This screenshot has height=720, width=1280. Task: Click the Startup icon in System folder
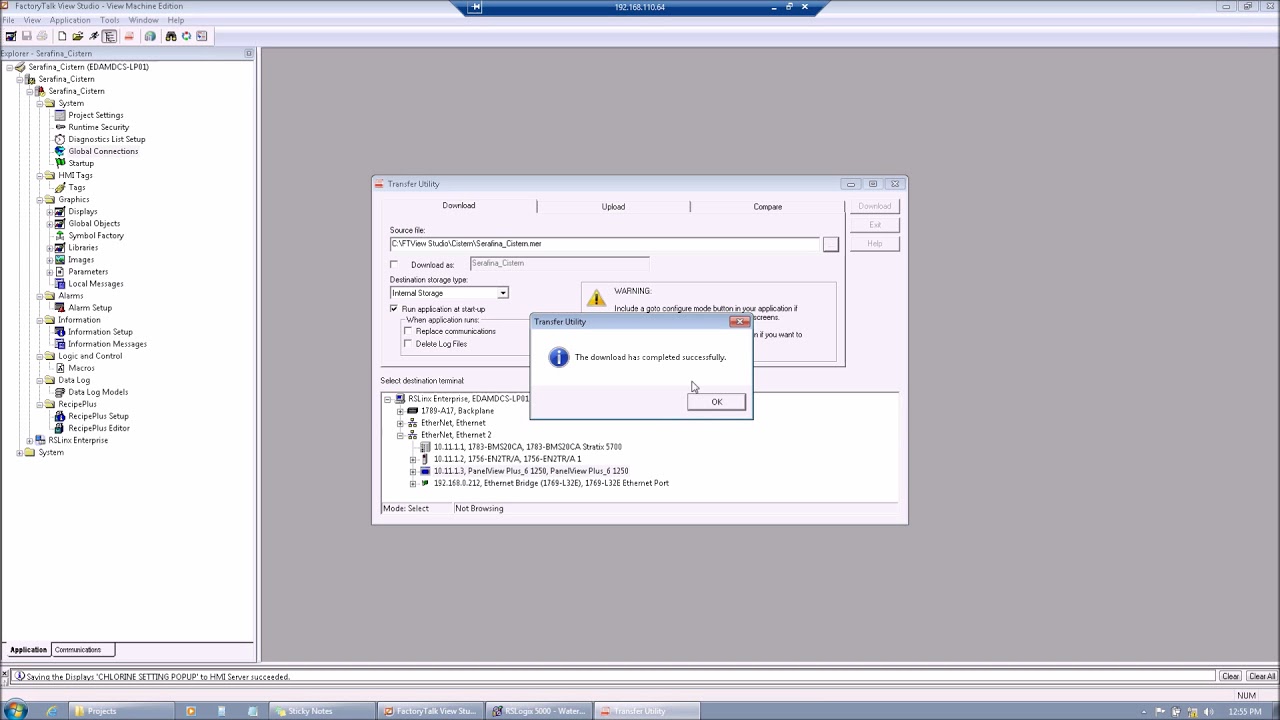click(60, 163)
